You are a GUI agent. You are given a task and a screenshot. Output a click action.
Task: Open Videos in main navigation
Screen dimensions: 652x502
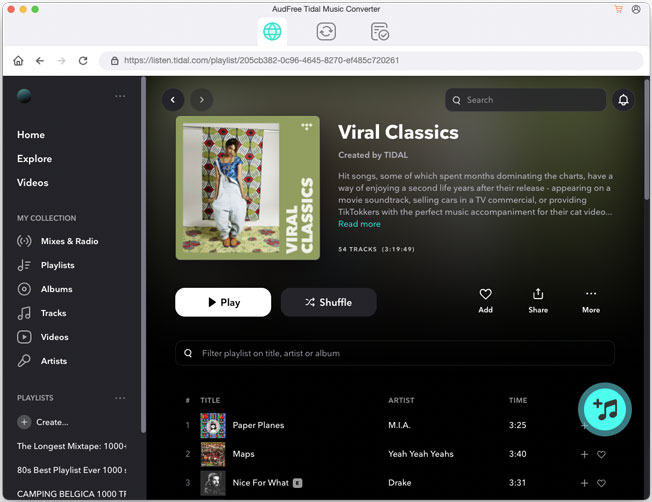pyautogui.click(x=32, y=183)
